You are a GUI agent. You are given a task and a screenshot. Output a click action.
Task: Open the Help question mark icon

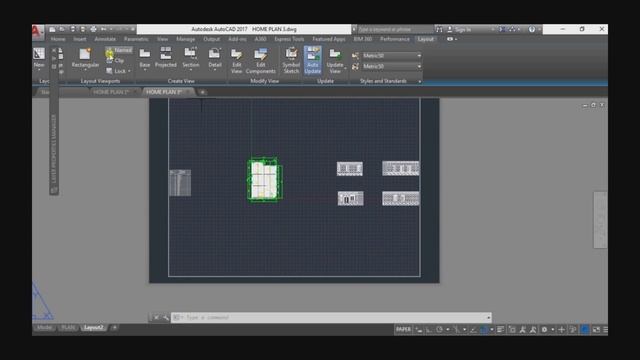tap(531, 29)
